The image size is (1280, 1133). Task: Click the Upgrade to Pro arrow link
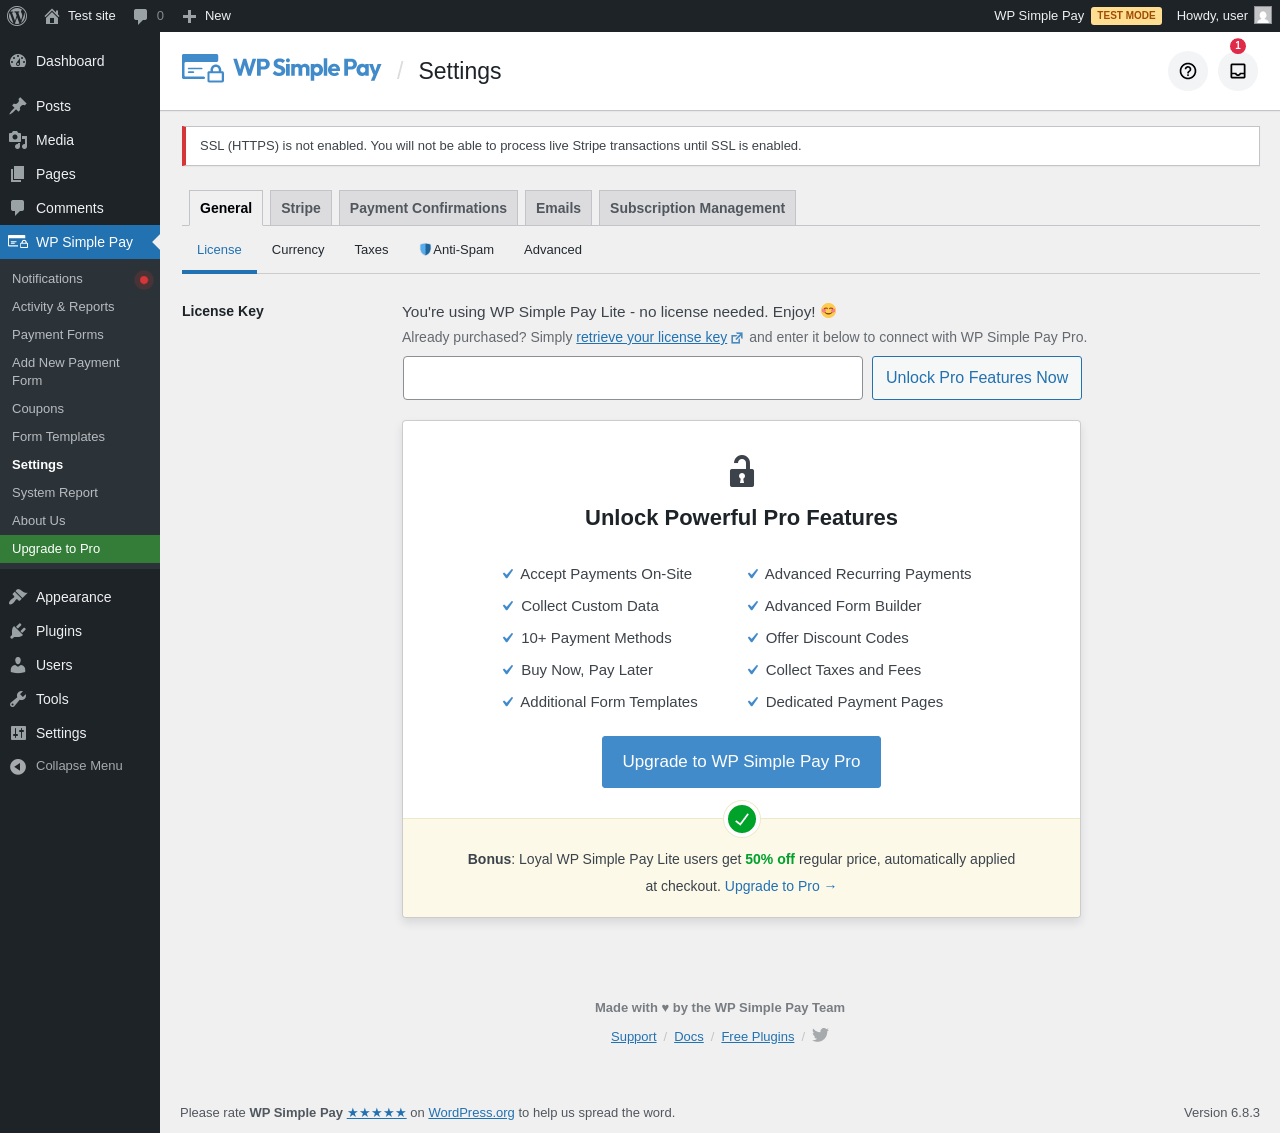(781, 886)
